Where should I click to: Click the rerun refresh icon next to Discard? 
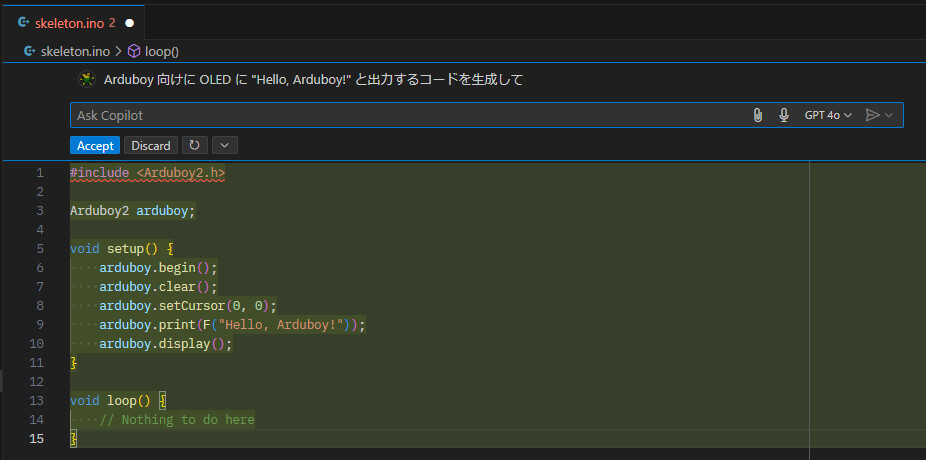(195, 145)
